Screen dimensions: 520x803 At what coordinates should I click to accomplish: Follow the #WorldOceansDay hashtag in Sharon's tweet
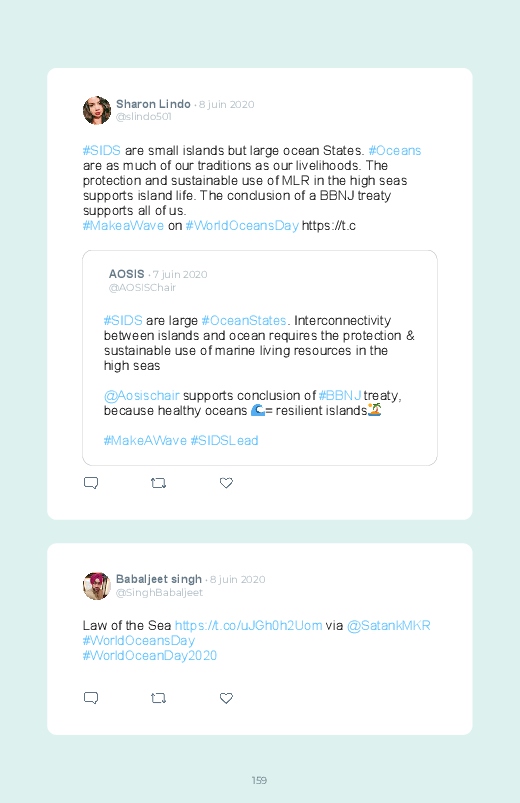pyautogui.click(x=242, y=226)
